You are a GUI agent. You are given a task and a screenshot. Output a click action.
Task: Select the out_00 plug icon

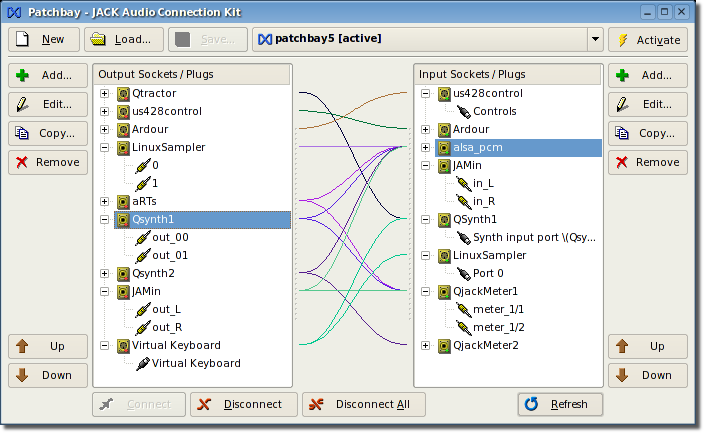143,238
